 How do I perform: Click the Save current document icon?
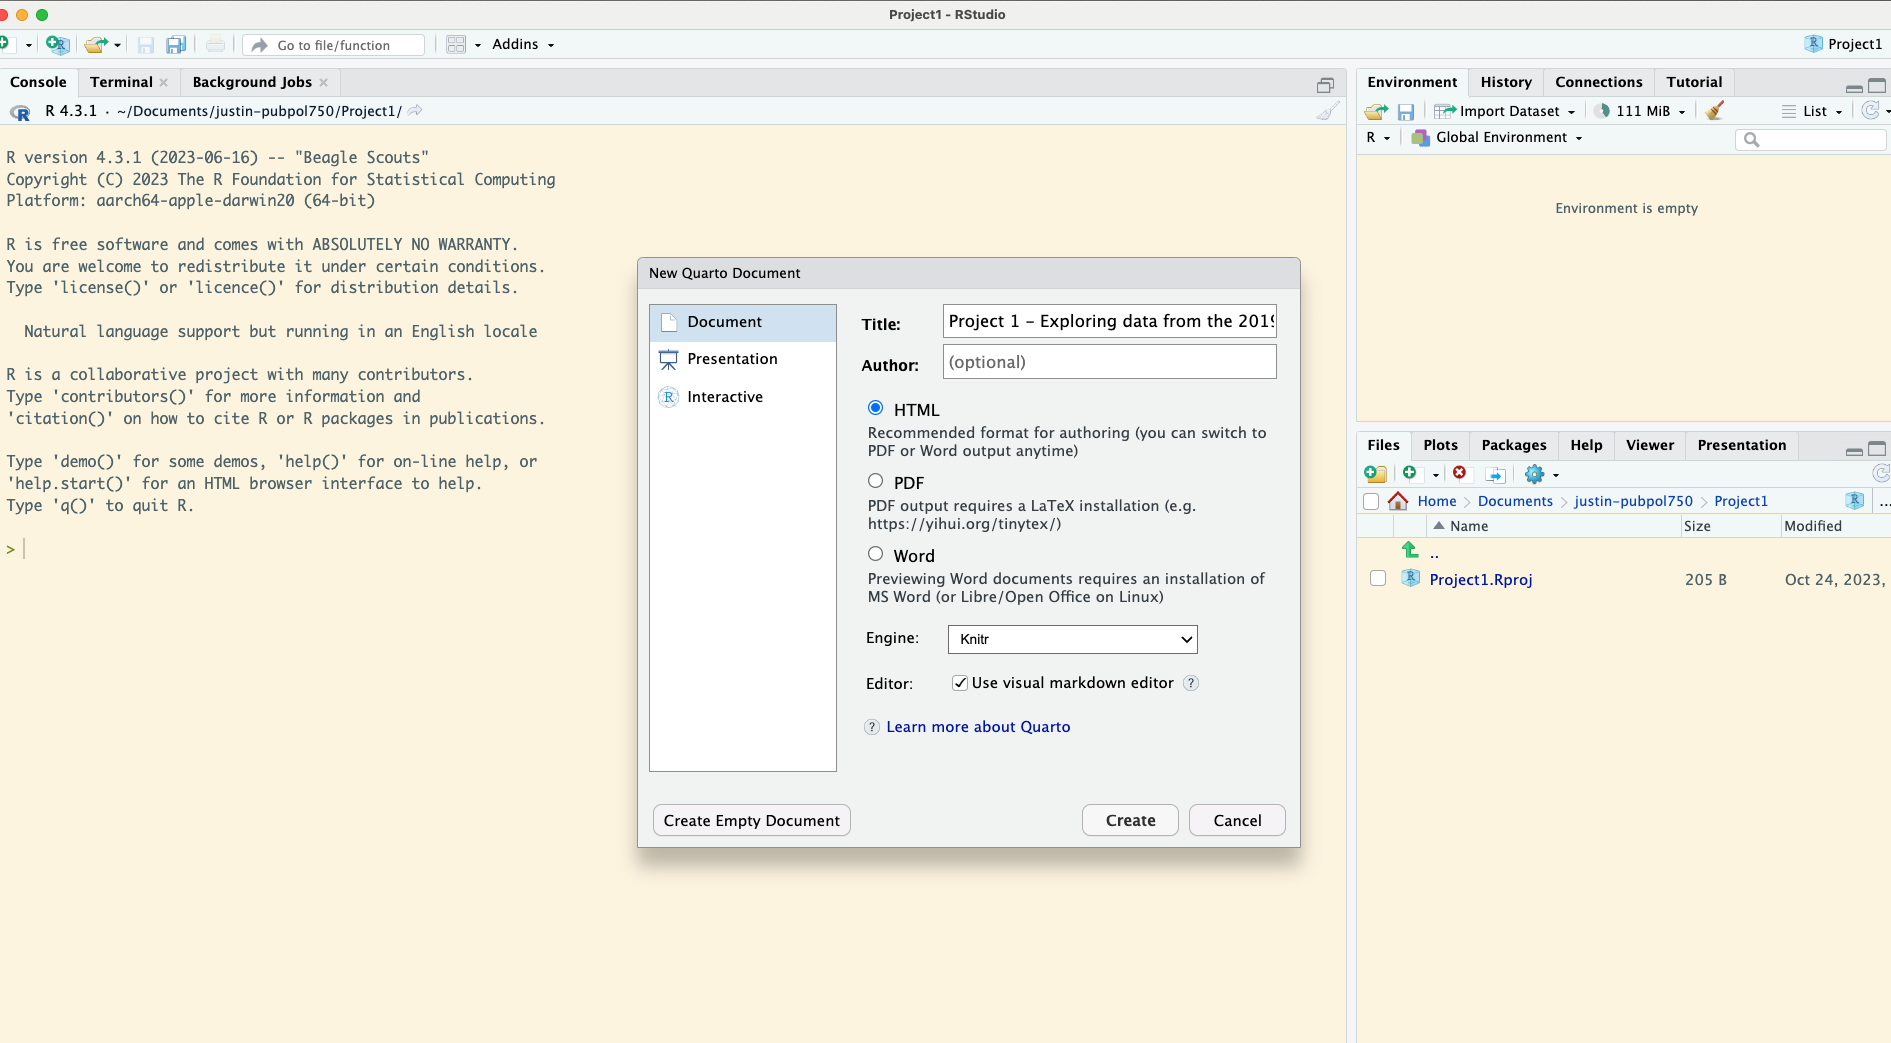coord(146,45)
